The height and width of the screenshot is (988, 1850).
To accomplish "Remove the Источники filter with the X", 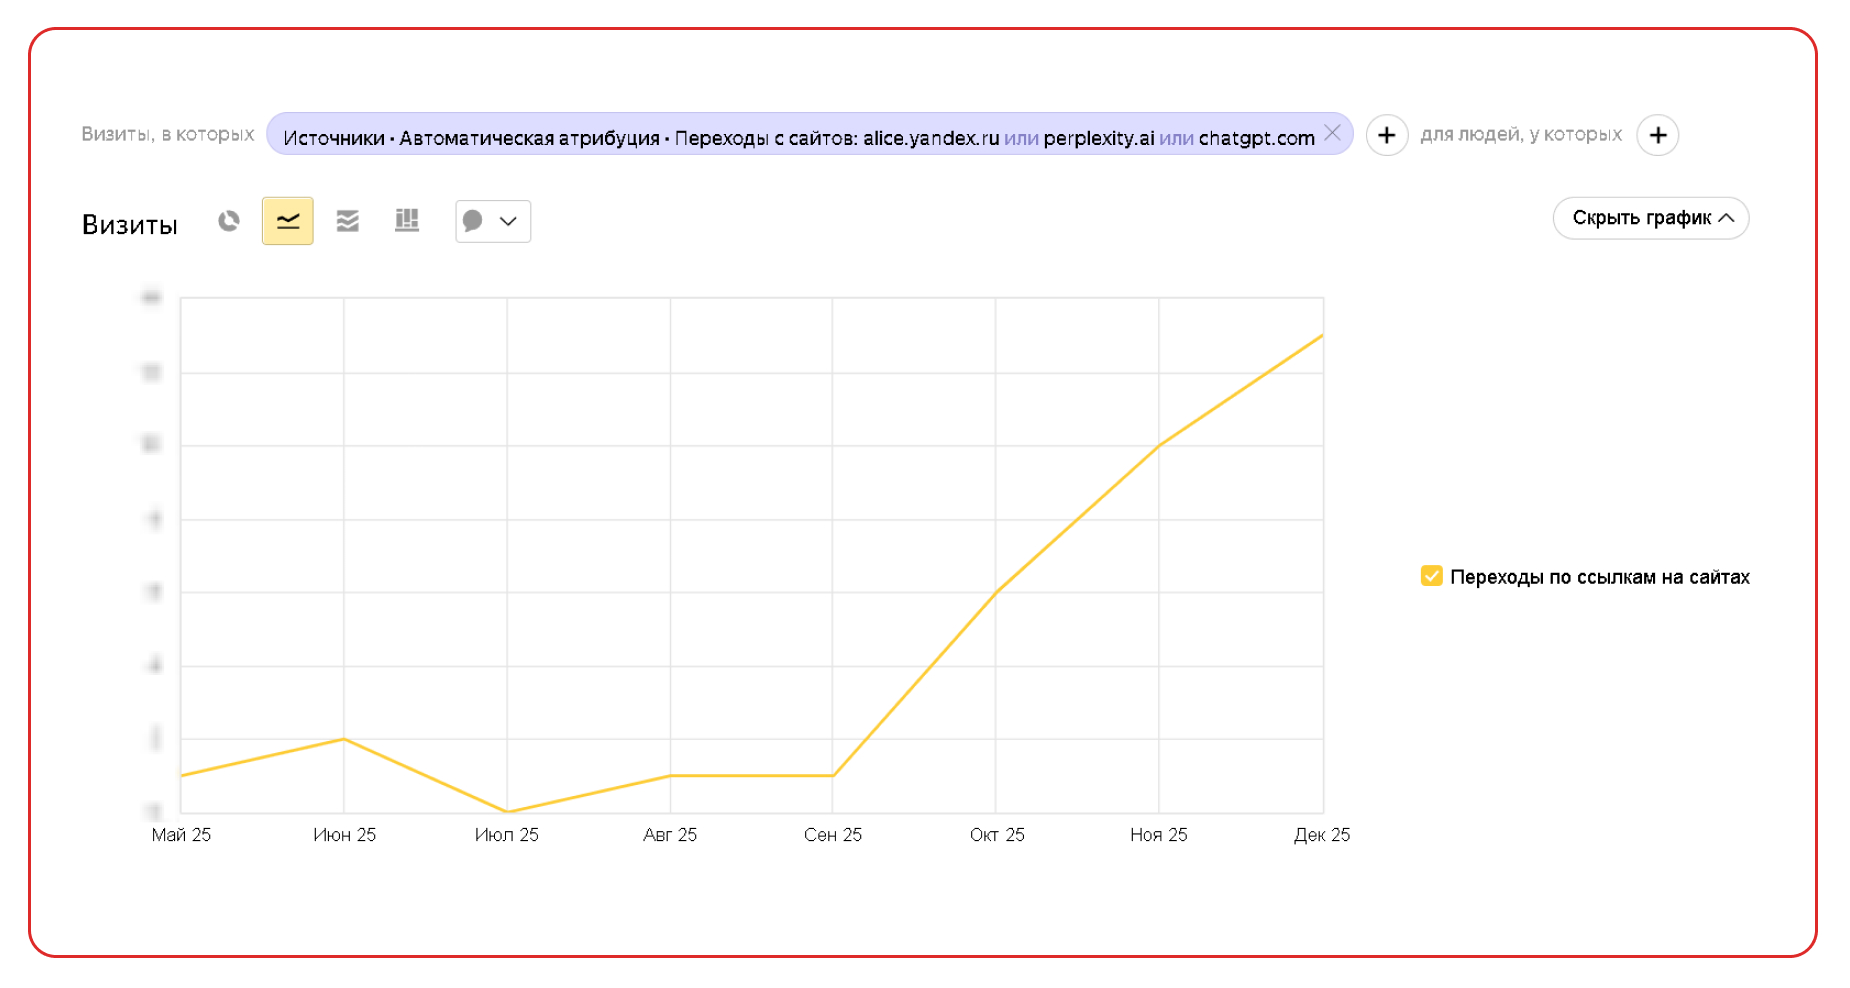I will click(1332, 133).
